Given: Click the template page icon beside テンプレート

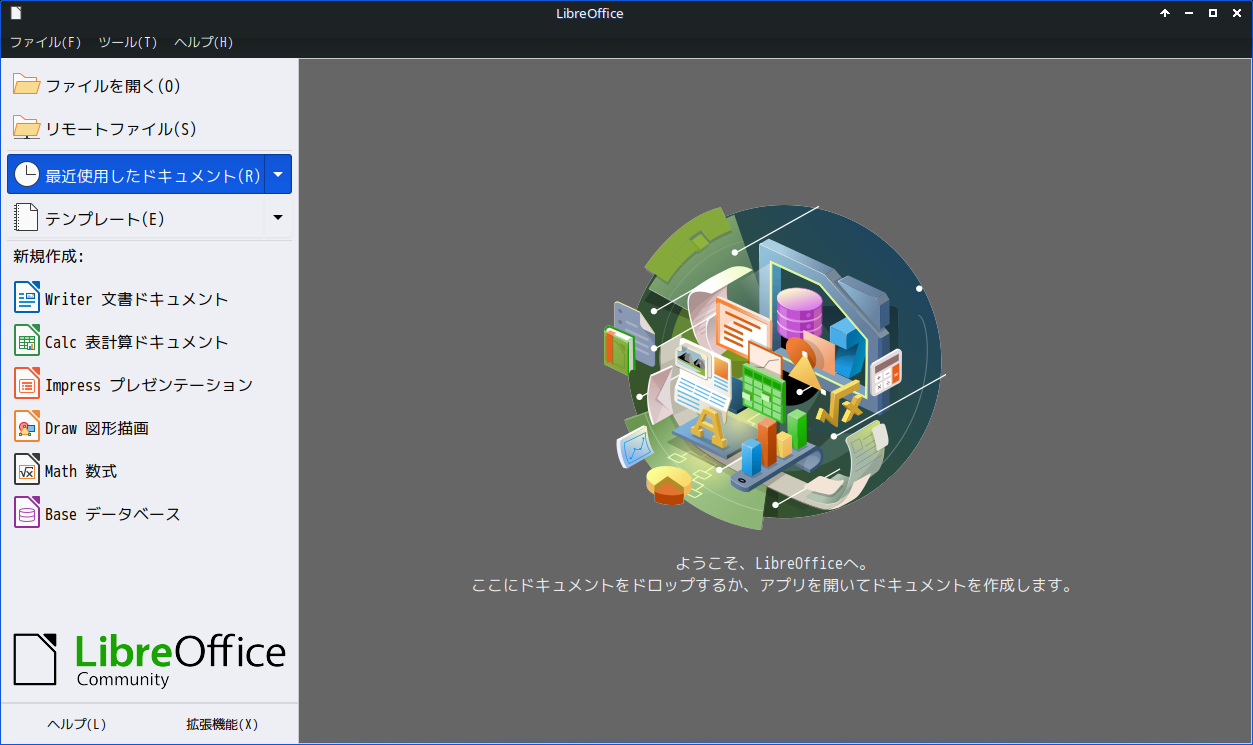Looking at the screenshot, I should pos(27,217).
